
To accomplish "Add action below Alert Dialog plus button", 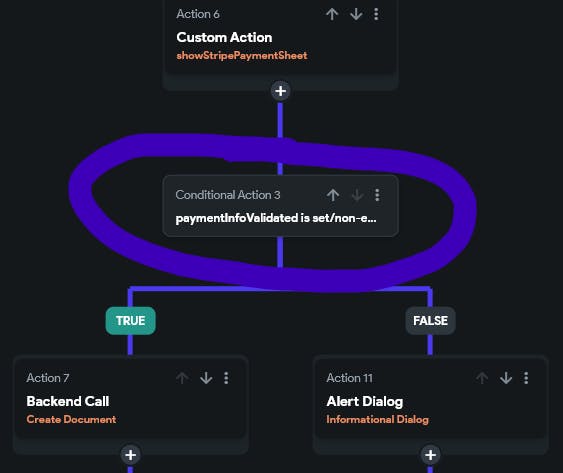I will (431, 455).
